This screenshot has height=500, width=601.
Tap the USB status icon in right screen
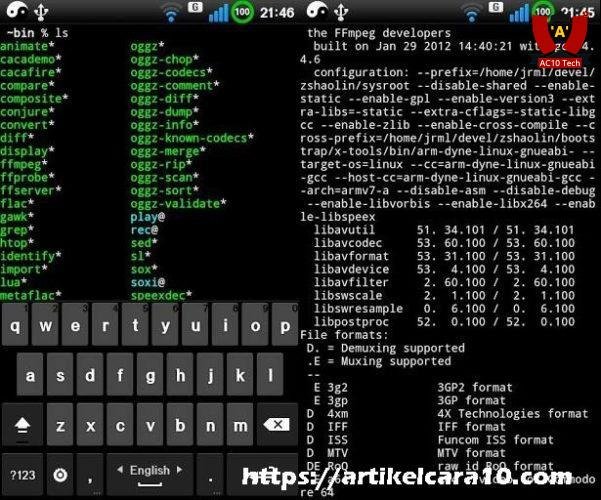[341, 12]
